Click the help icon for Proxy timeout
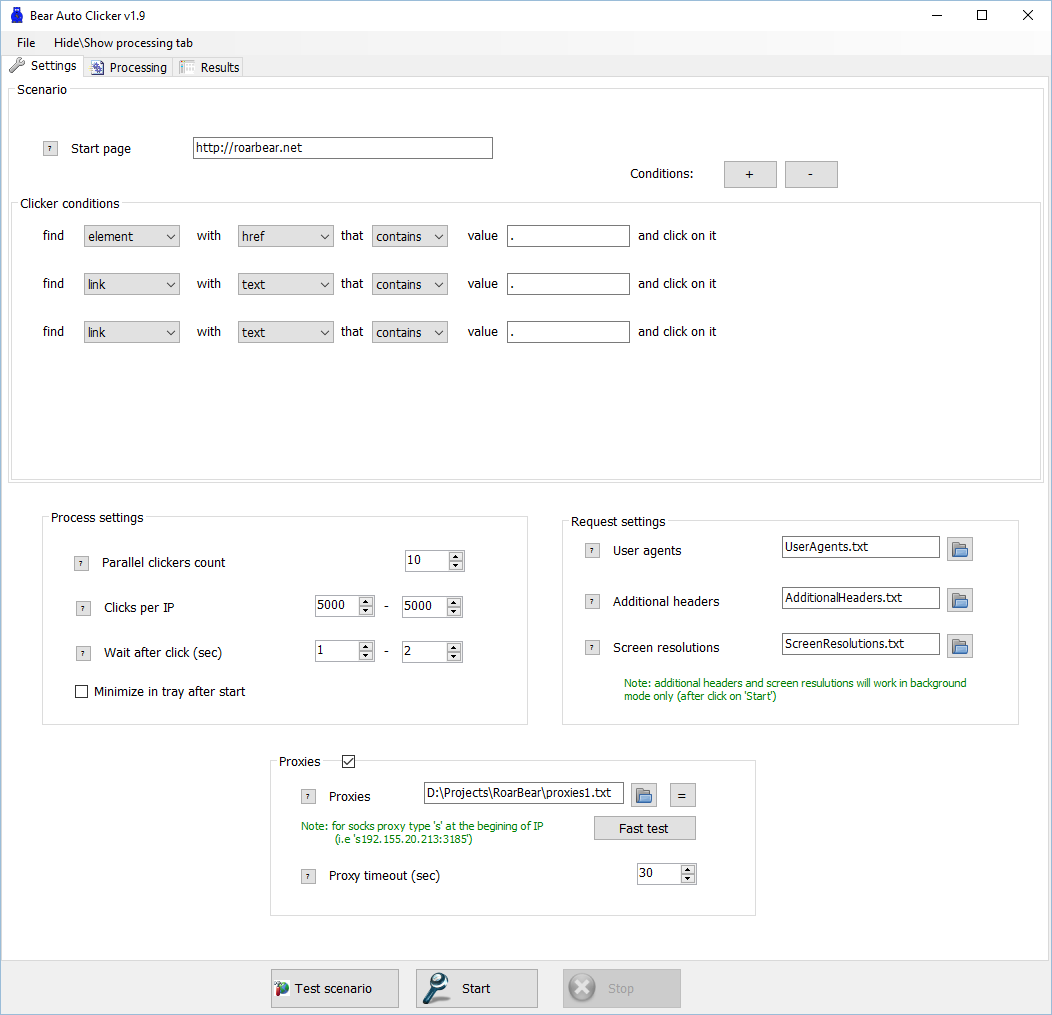The image size is (1052, 1015). [308, 876]
